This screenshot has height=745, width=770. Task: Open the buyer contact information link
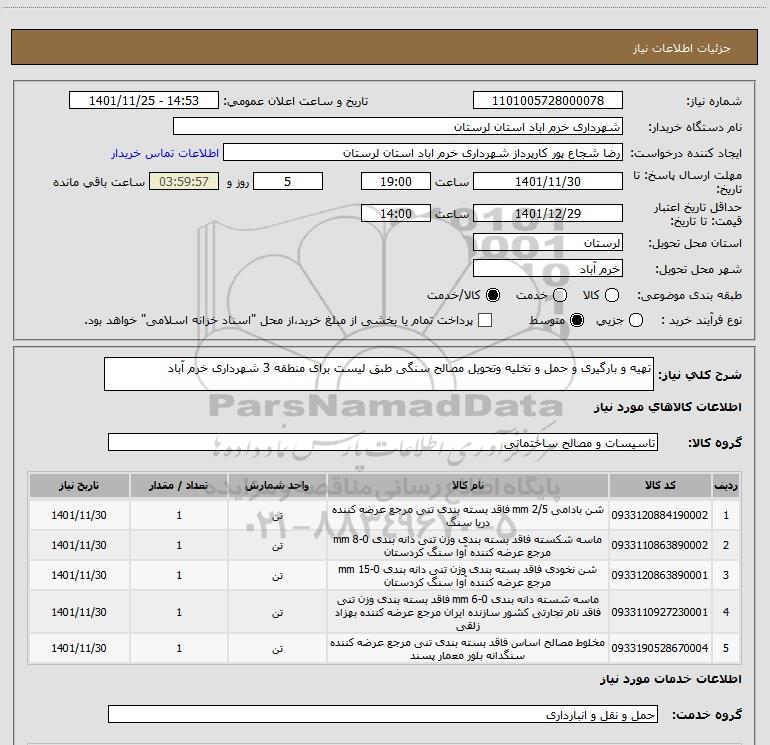165,153
